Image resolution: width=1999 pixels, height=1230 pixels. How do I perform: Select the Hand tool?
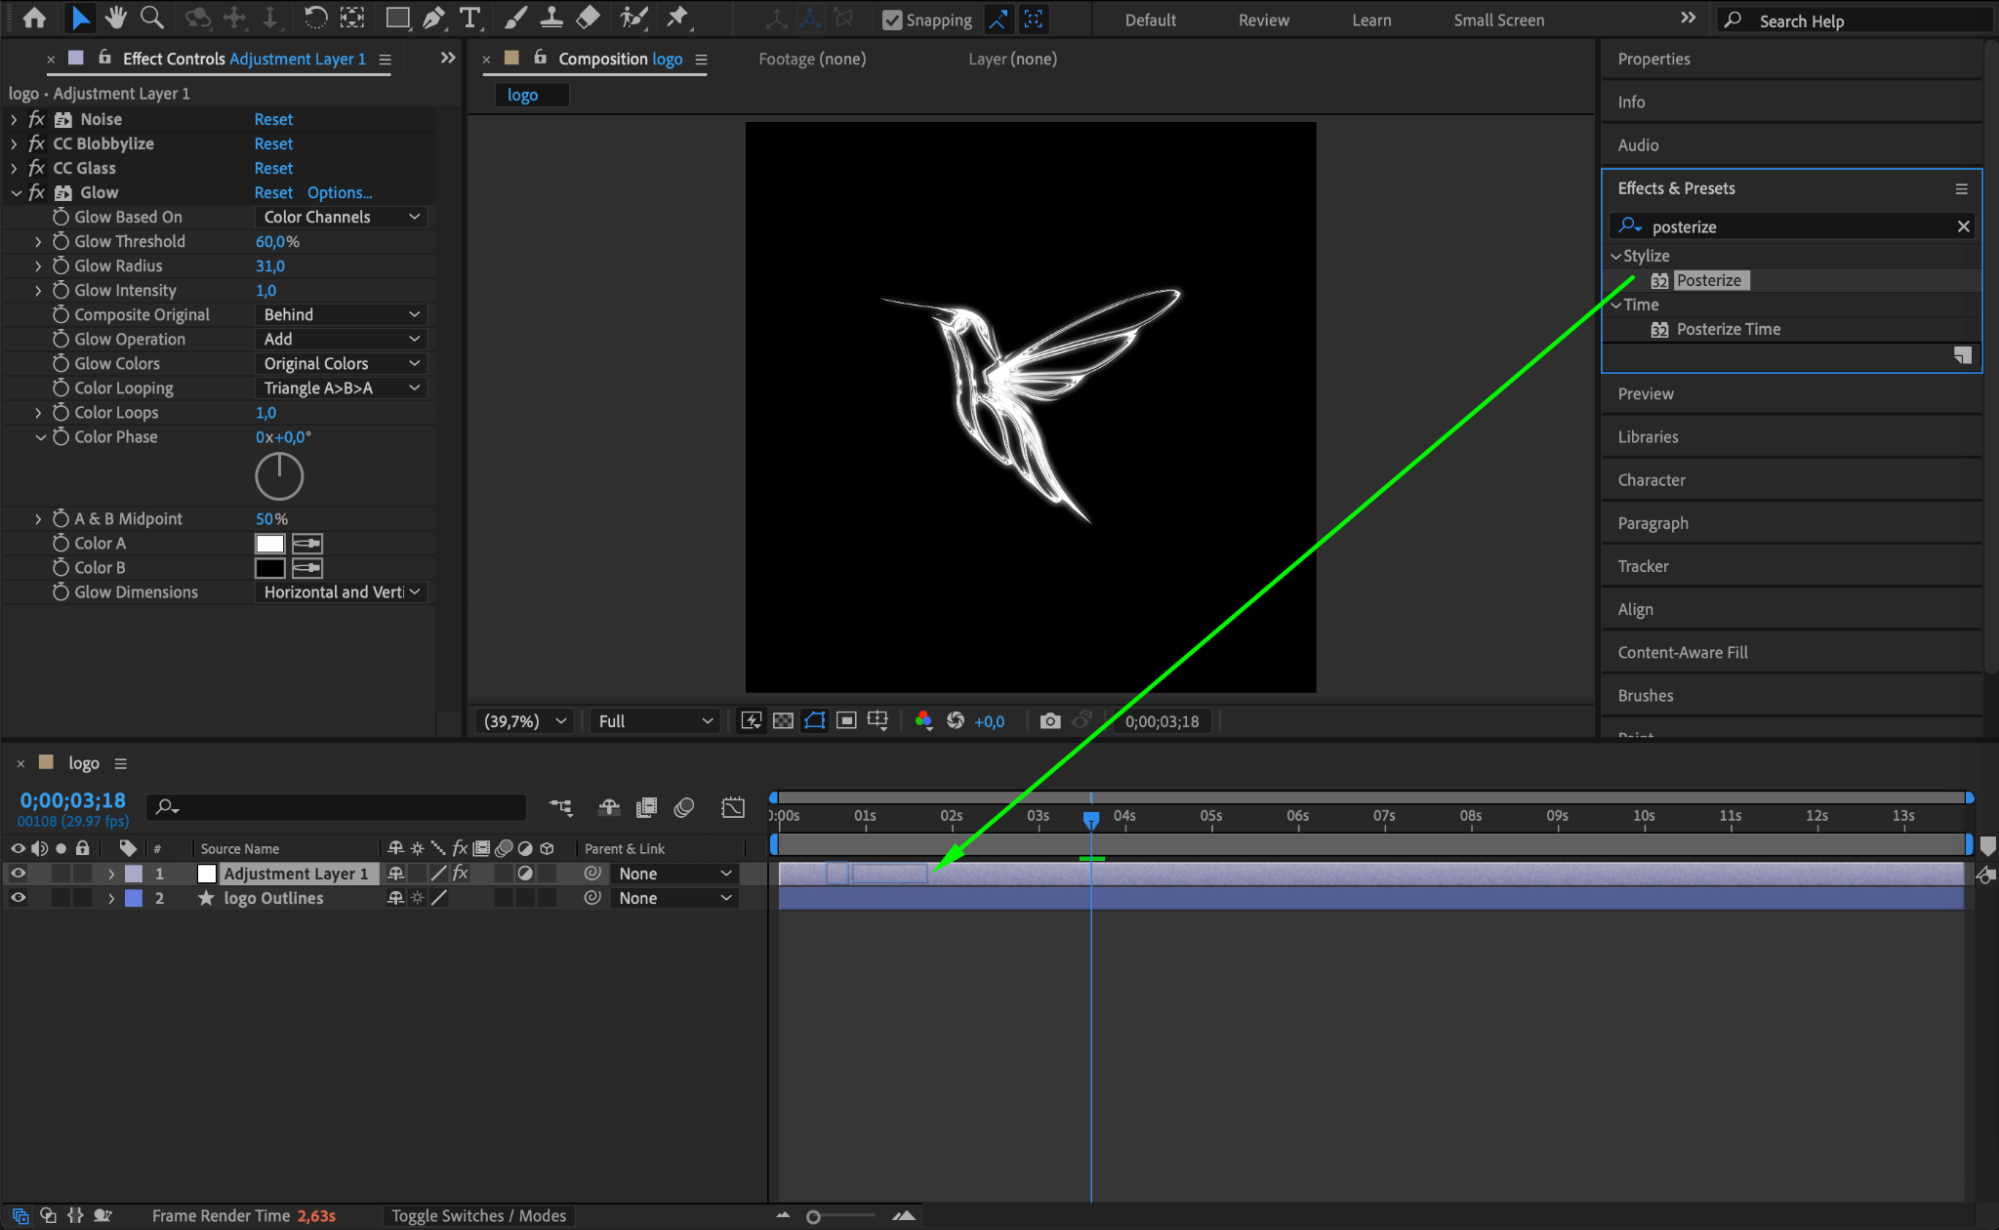(x=116, y=17)
